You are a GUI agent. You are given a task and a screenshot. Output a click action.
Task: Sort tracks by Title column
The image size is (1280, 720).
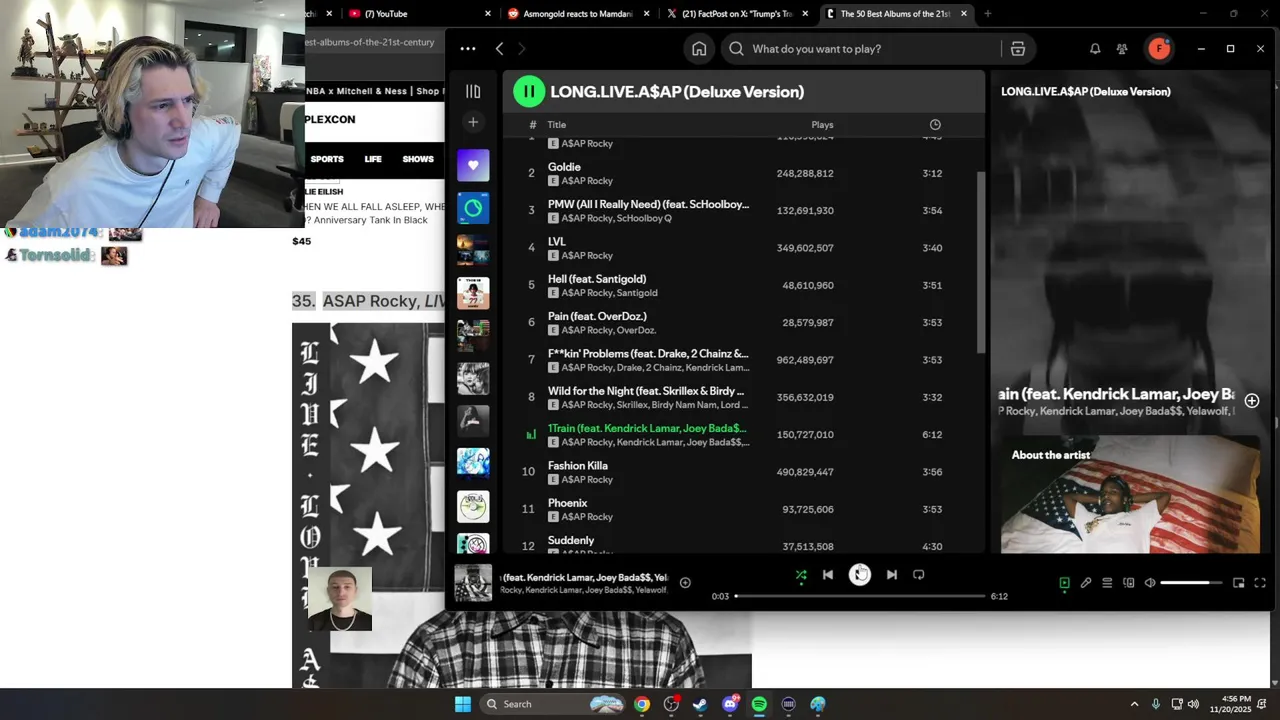coord(557,125)
